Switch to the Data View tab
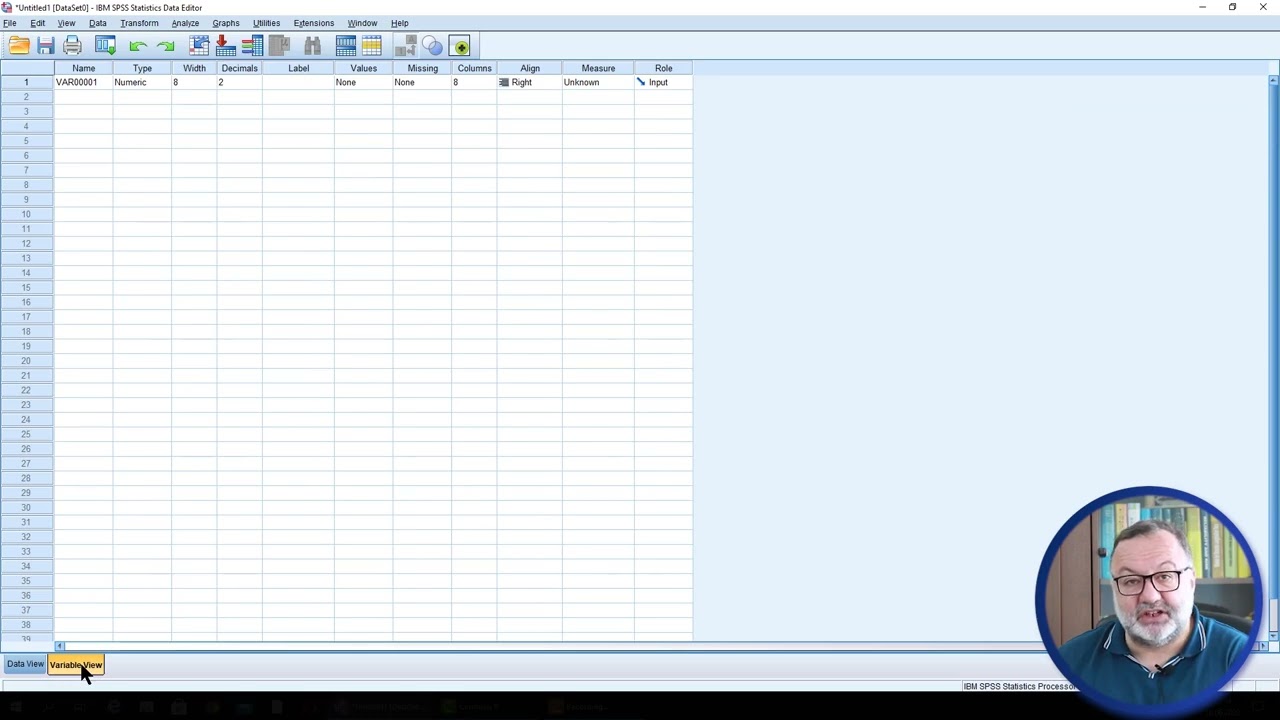 (x=25, y=664)
